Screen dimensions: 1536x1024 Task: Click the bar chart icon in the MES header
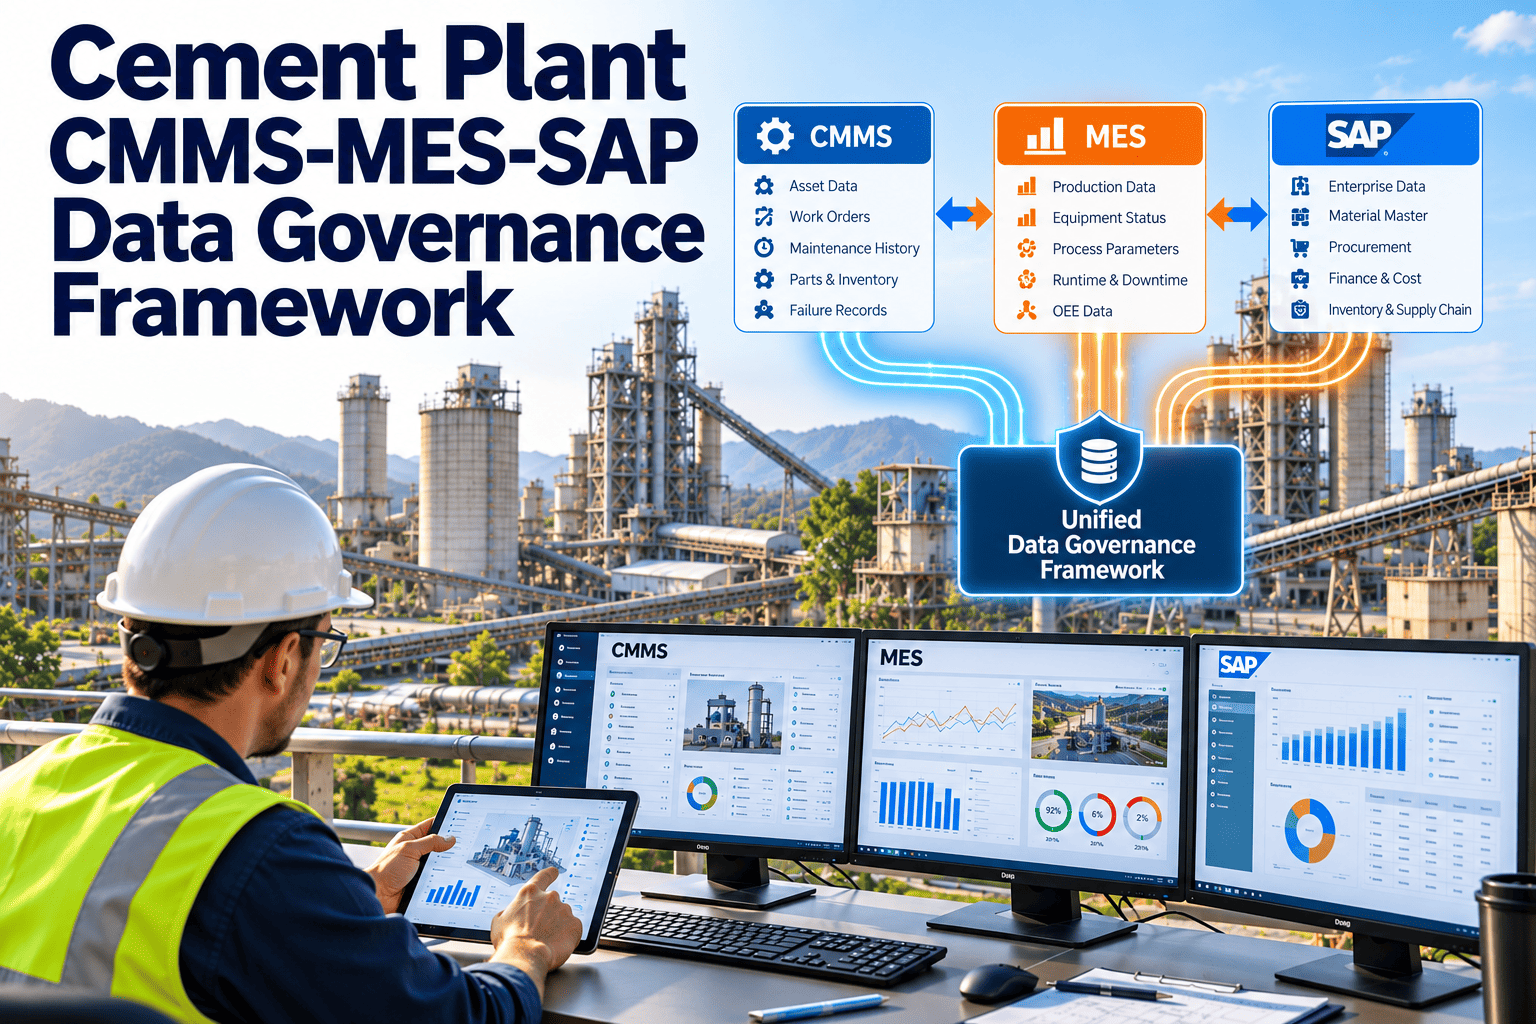[1045, 136]
